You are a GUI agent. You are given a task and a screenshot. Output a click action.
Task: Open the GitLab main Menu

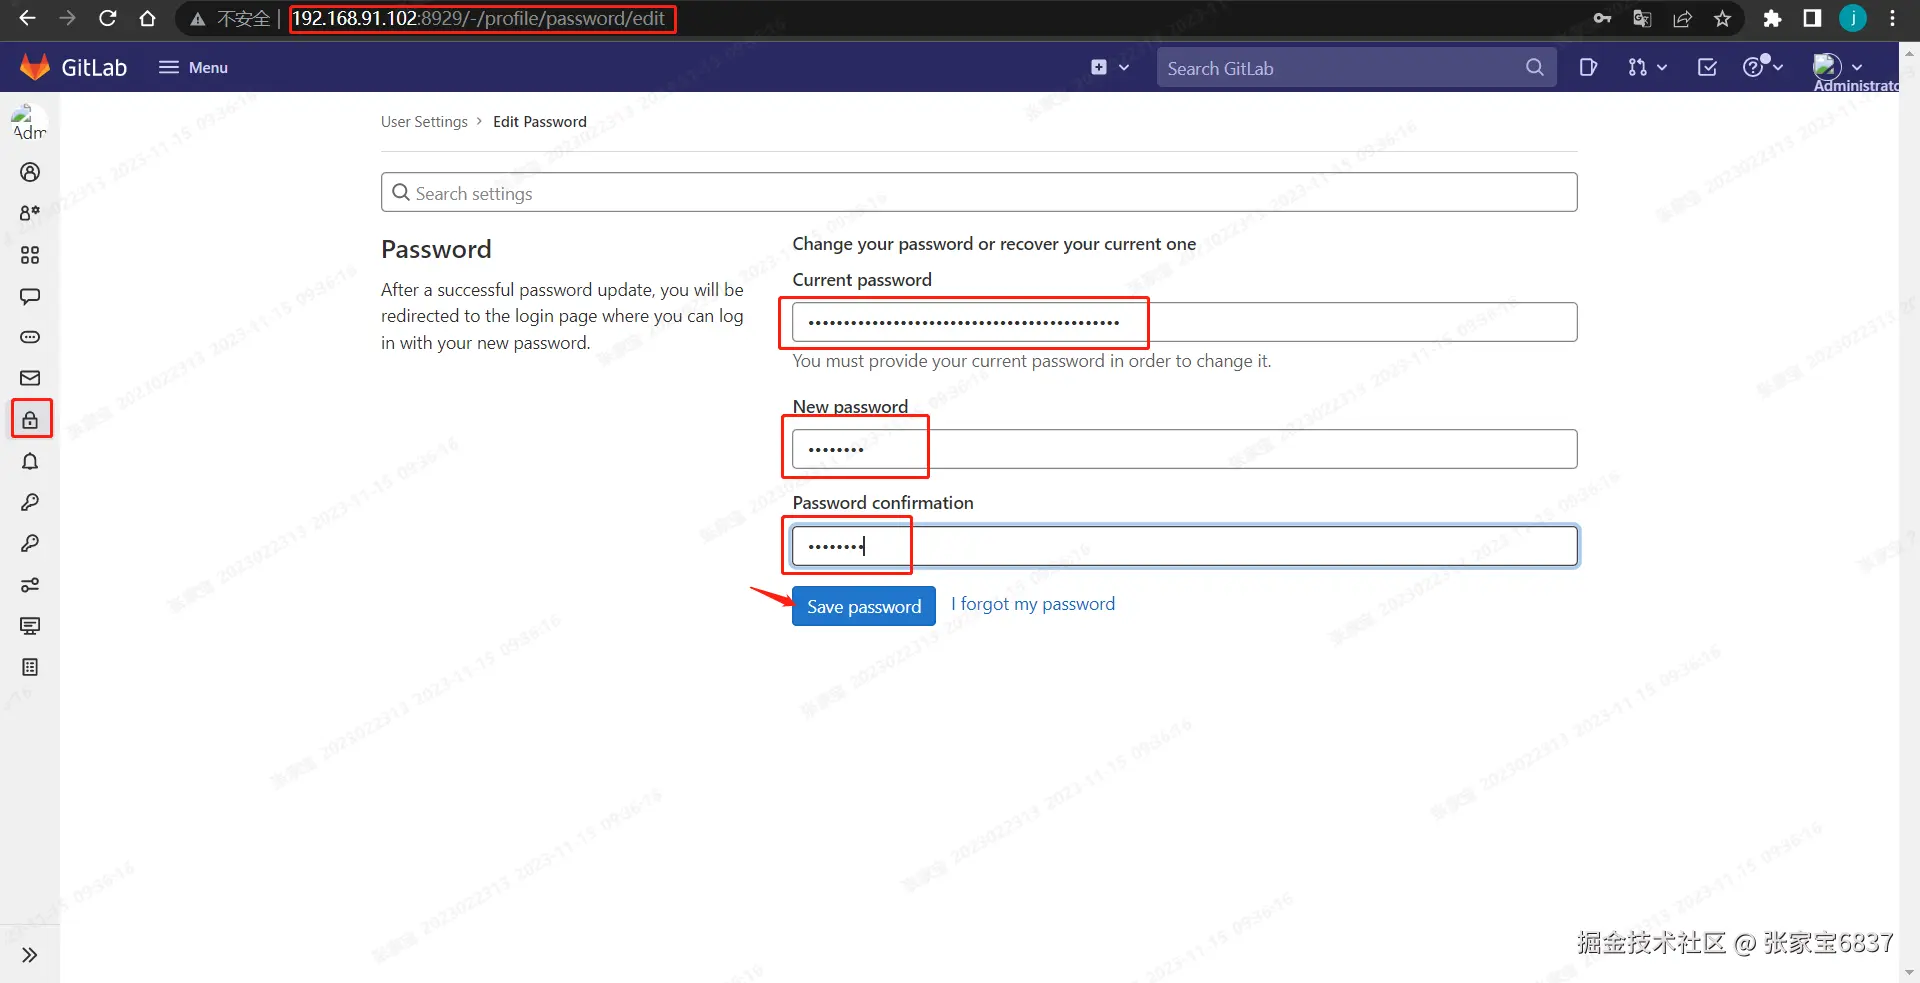click(x=193, y=67)
